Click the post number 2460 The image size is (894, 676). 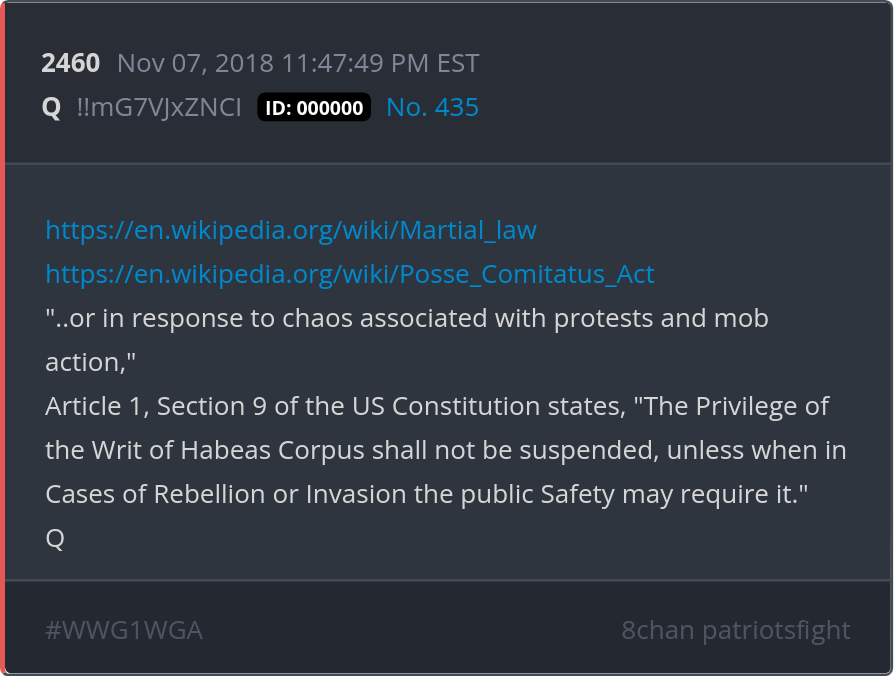(x=70, y=64)
